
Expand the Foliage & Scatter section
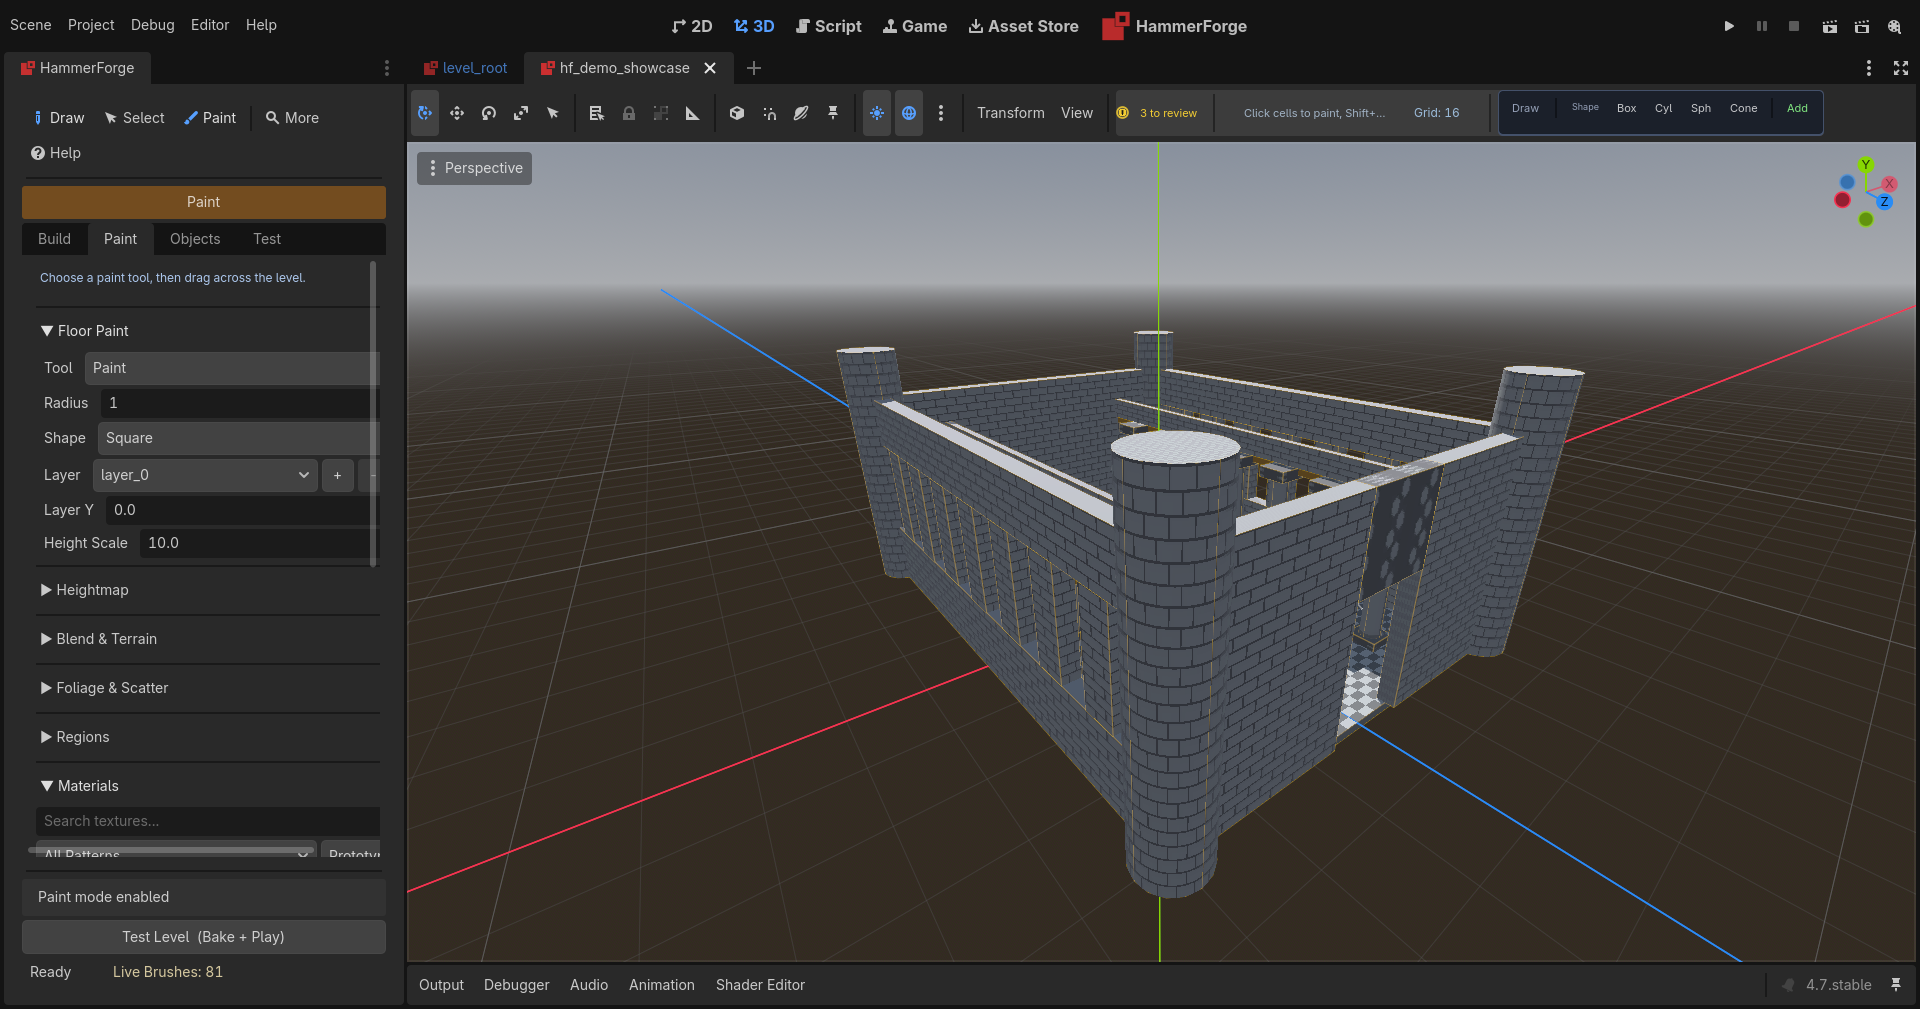coord(104,688)
